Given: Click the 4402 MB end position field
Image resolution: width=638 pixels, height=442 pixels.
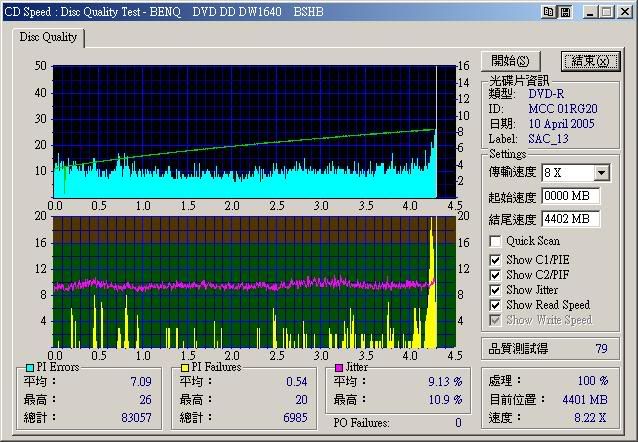Looking at the screenshot, I should pyautogui.click(x=570, y=219).
